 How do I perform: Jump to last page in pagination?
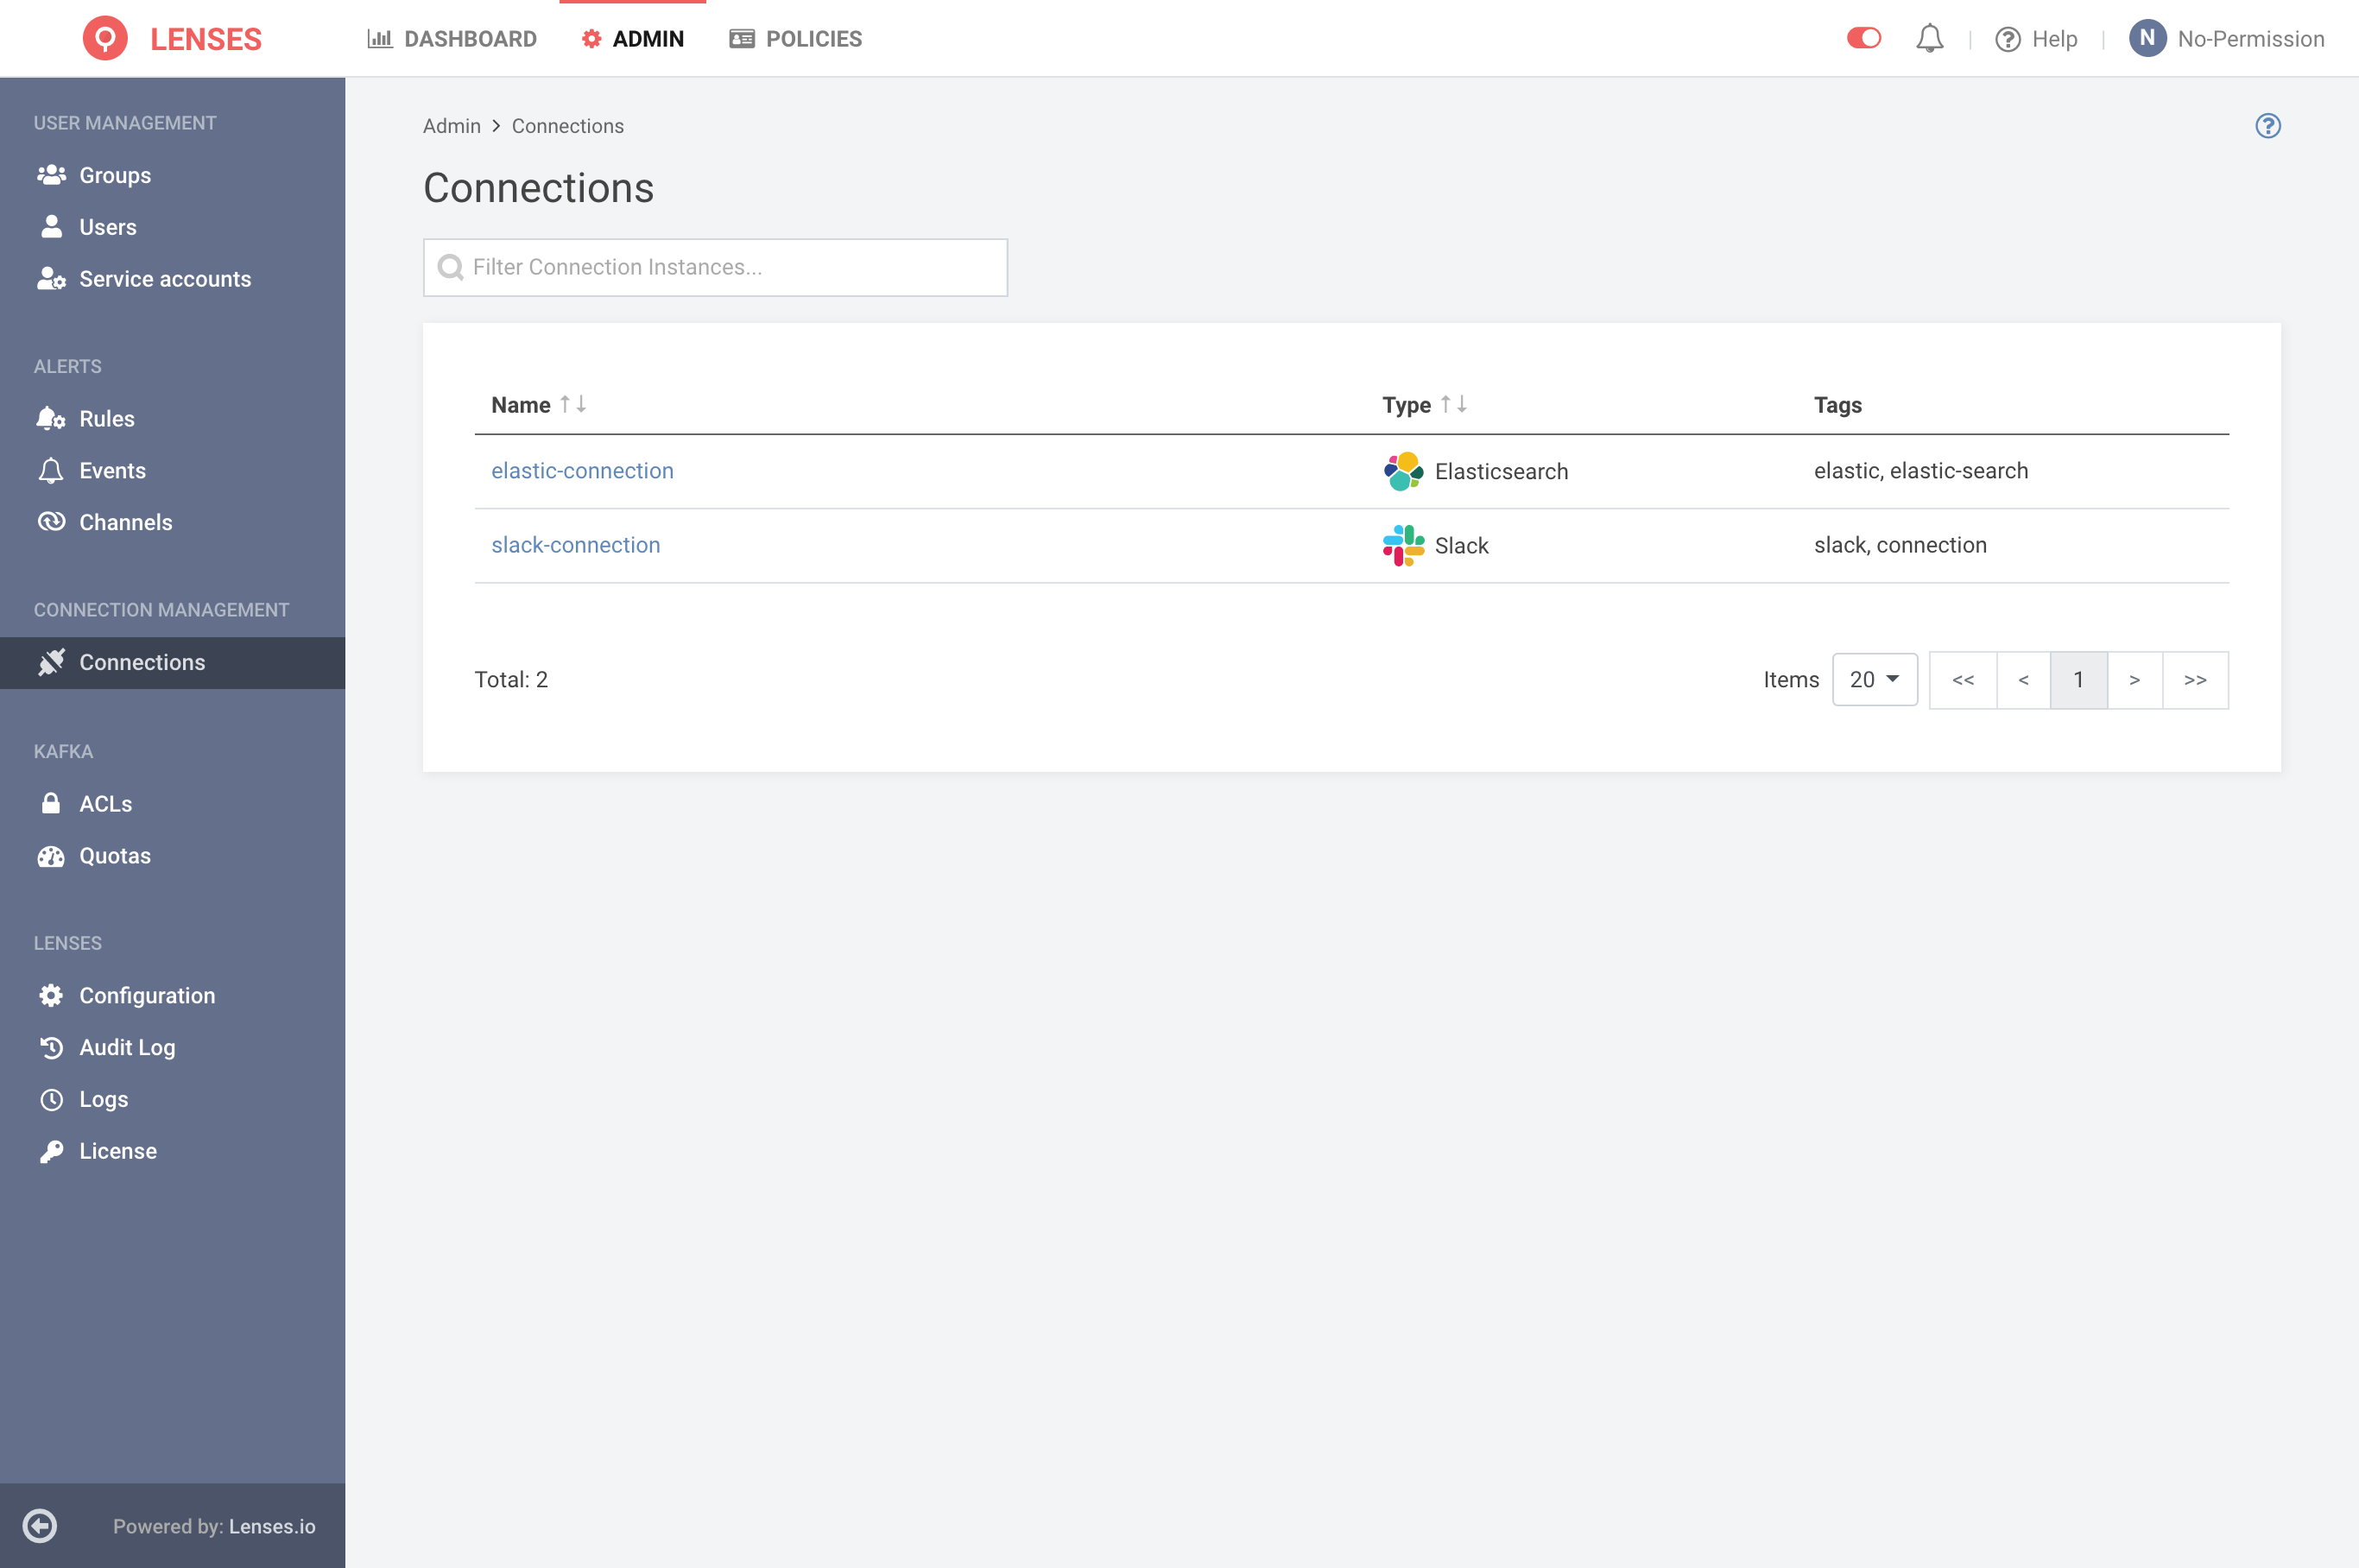2195,680
